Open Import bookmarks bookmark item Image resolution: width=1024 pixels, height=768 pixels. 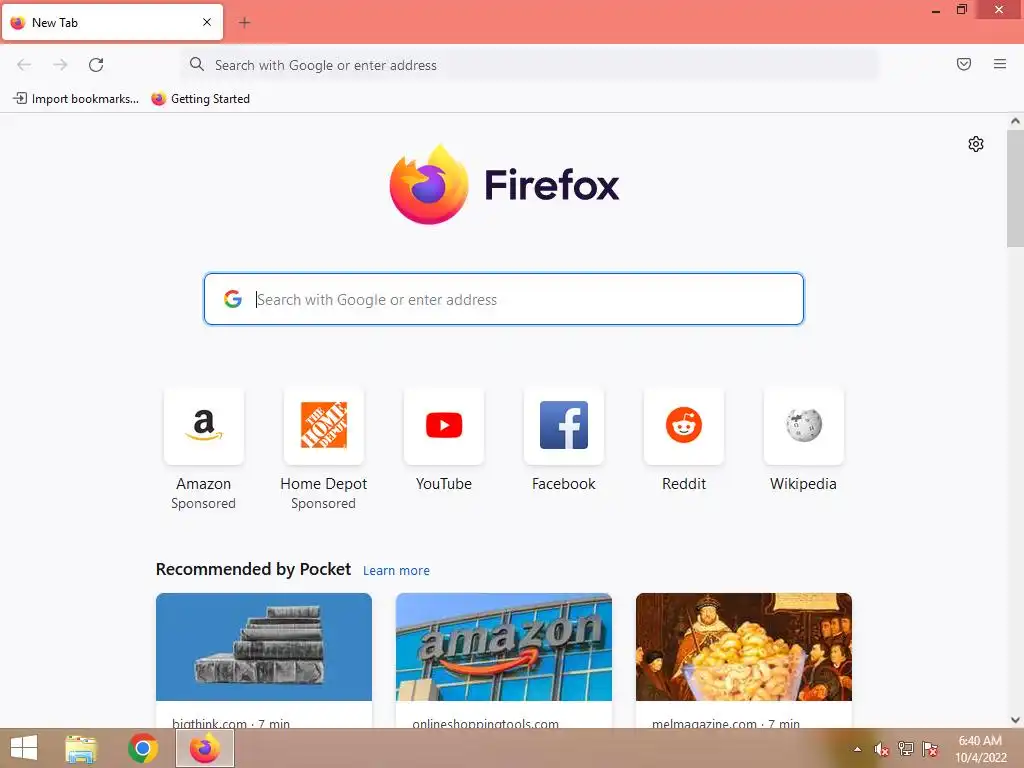[x=76, y=99]
